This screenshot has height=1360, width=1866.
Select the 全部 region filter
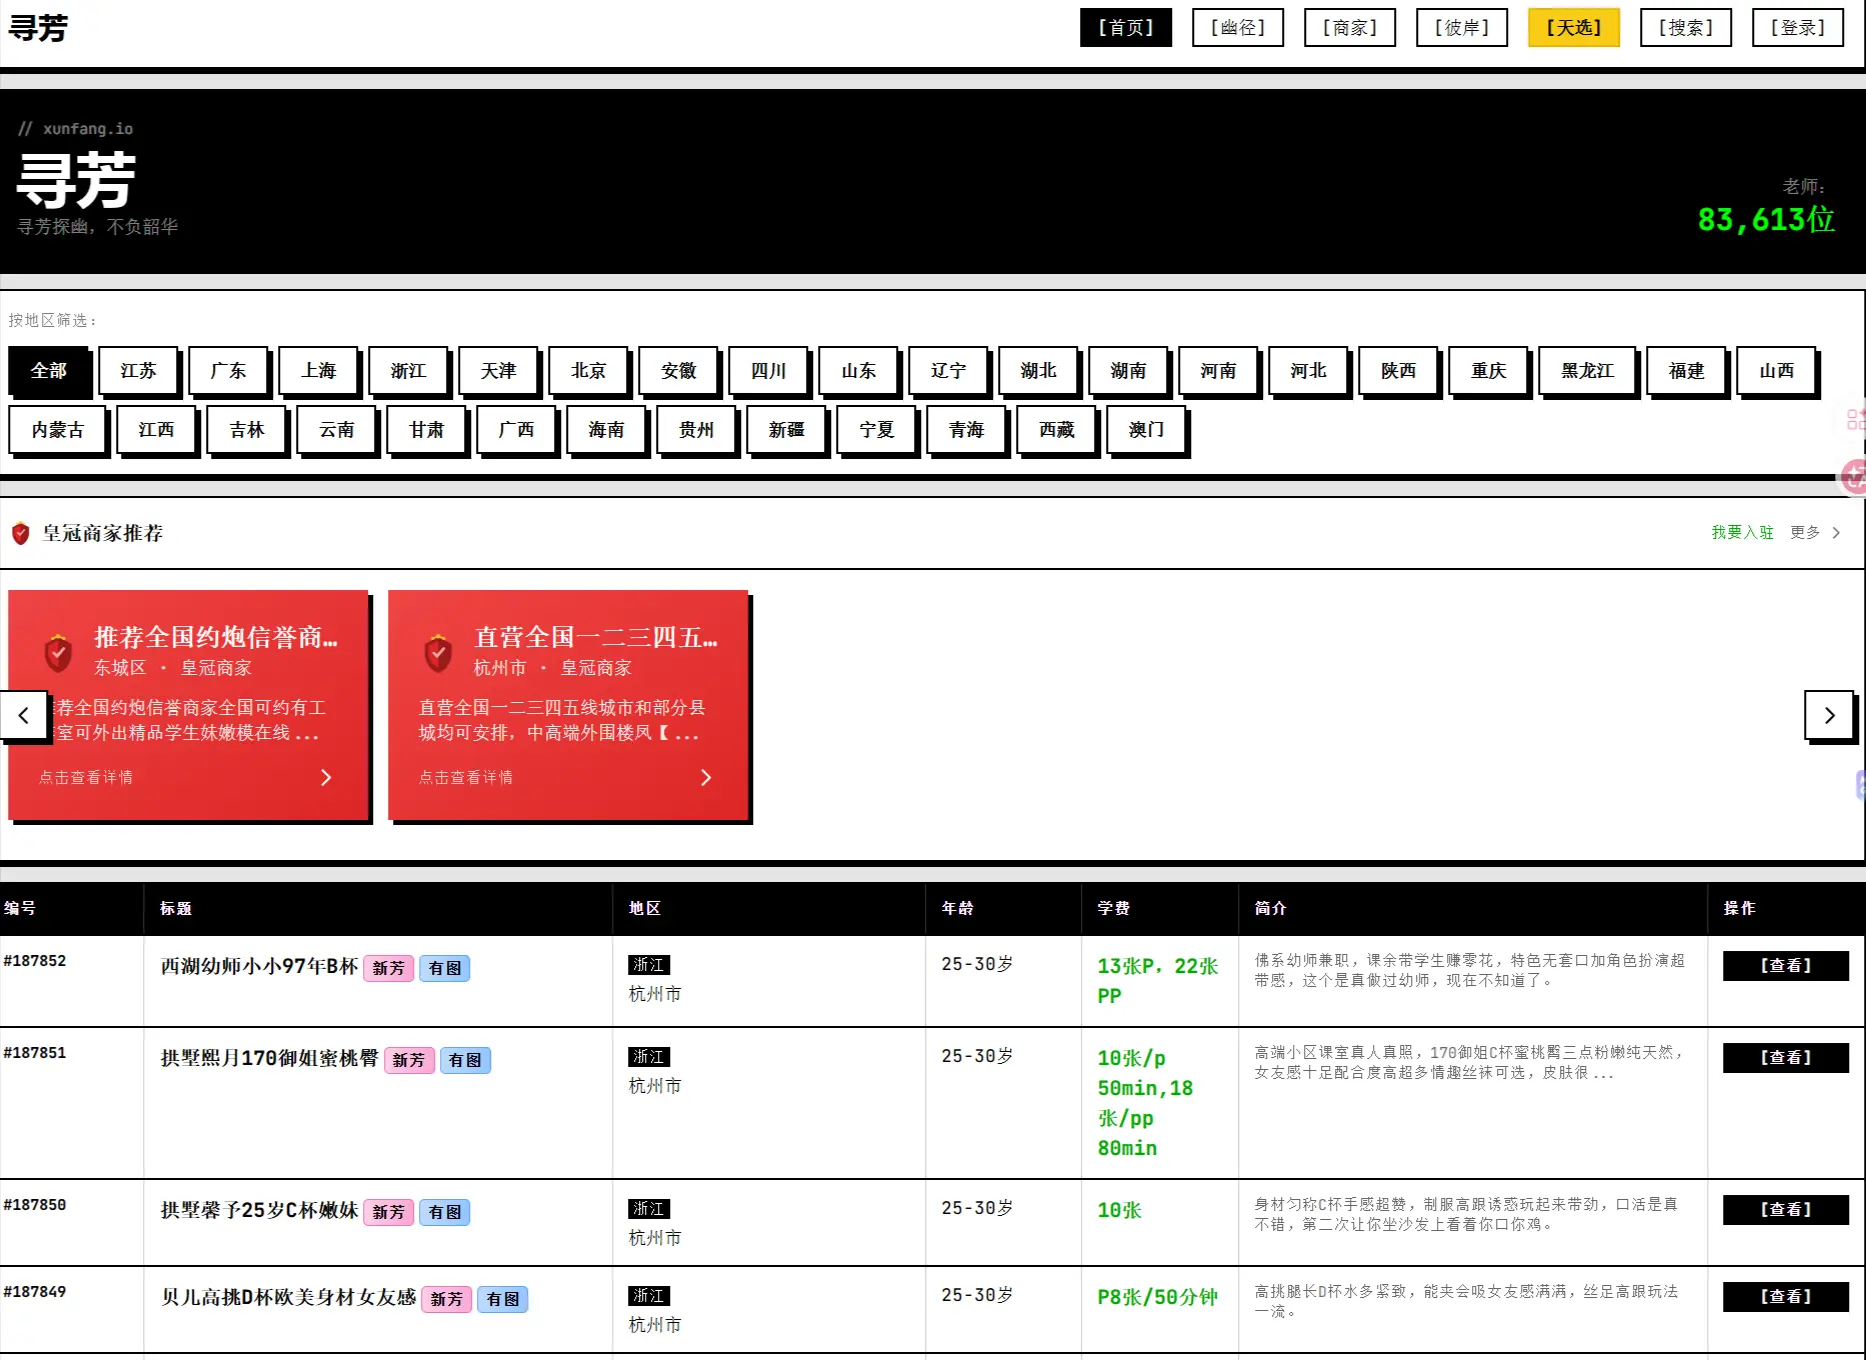coord(48,371)
